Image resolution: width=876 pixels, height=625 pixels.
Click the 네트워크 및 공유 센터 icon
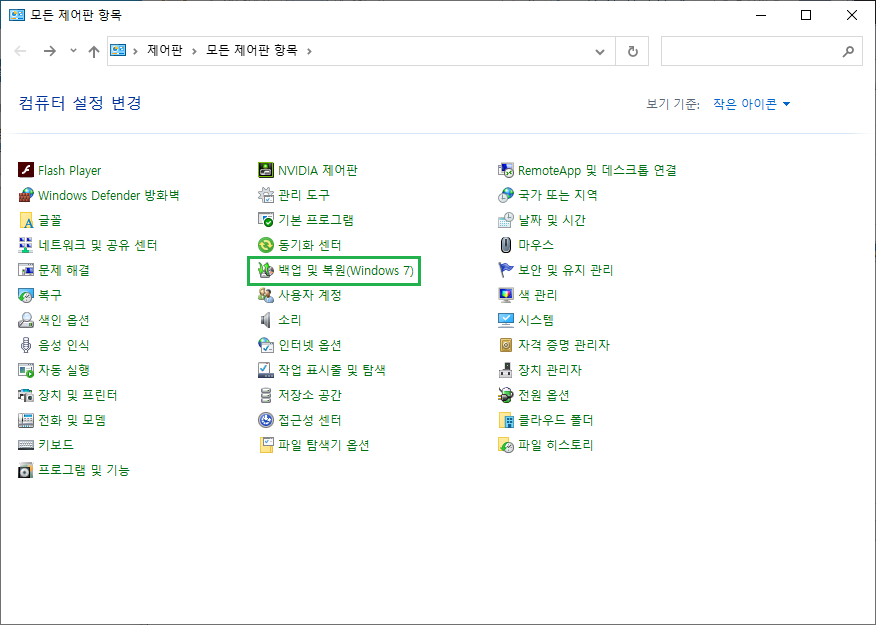26,245
